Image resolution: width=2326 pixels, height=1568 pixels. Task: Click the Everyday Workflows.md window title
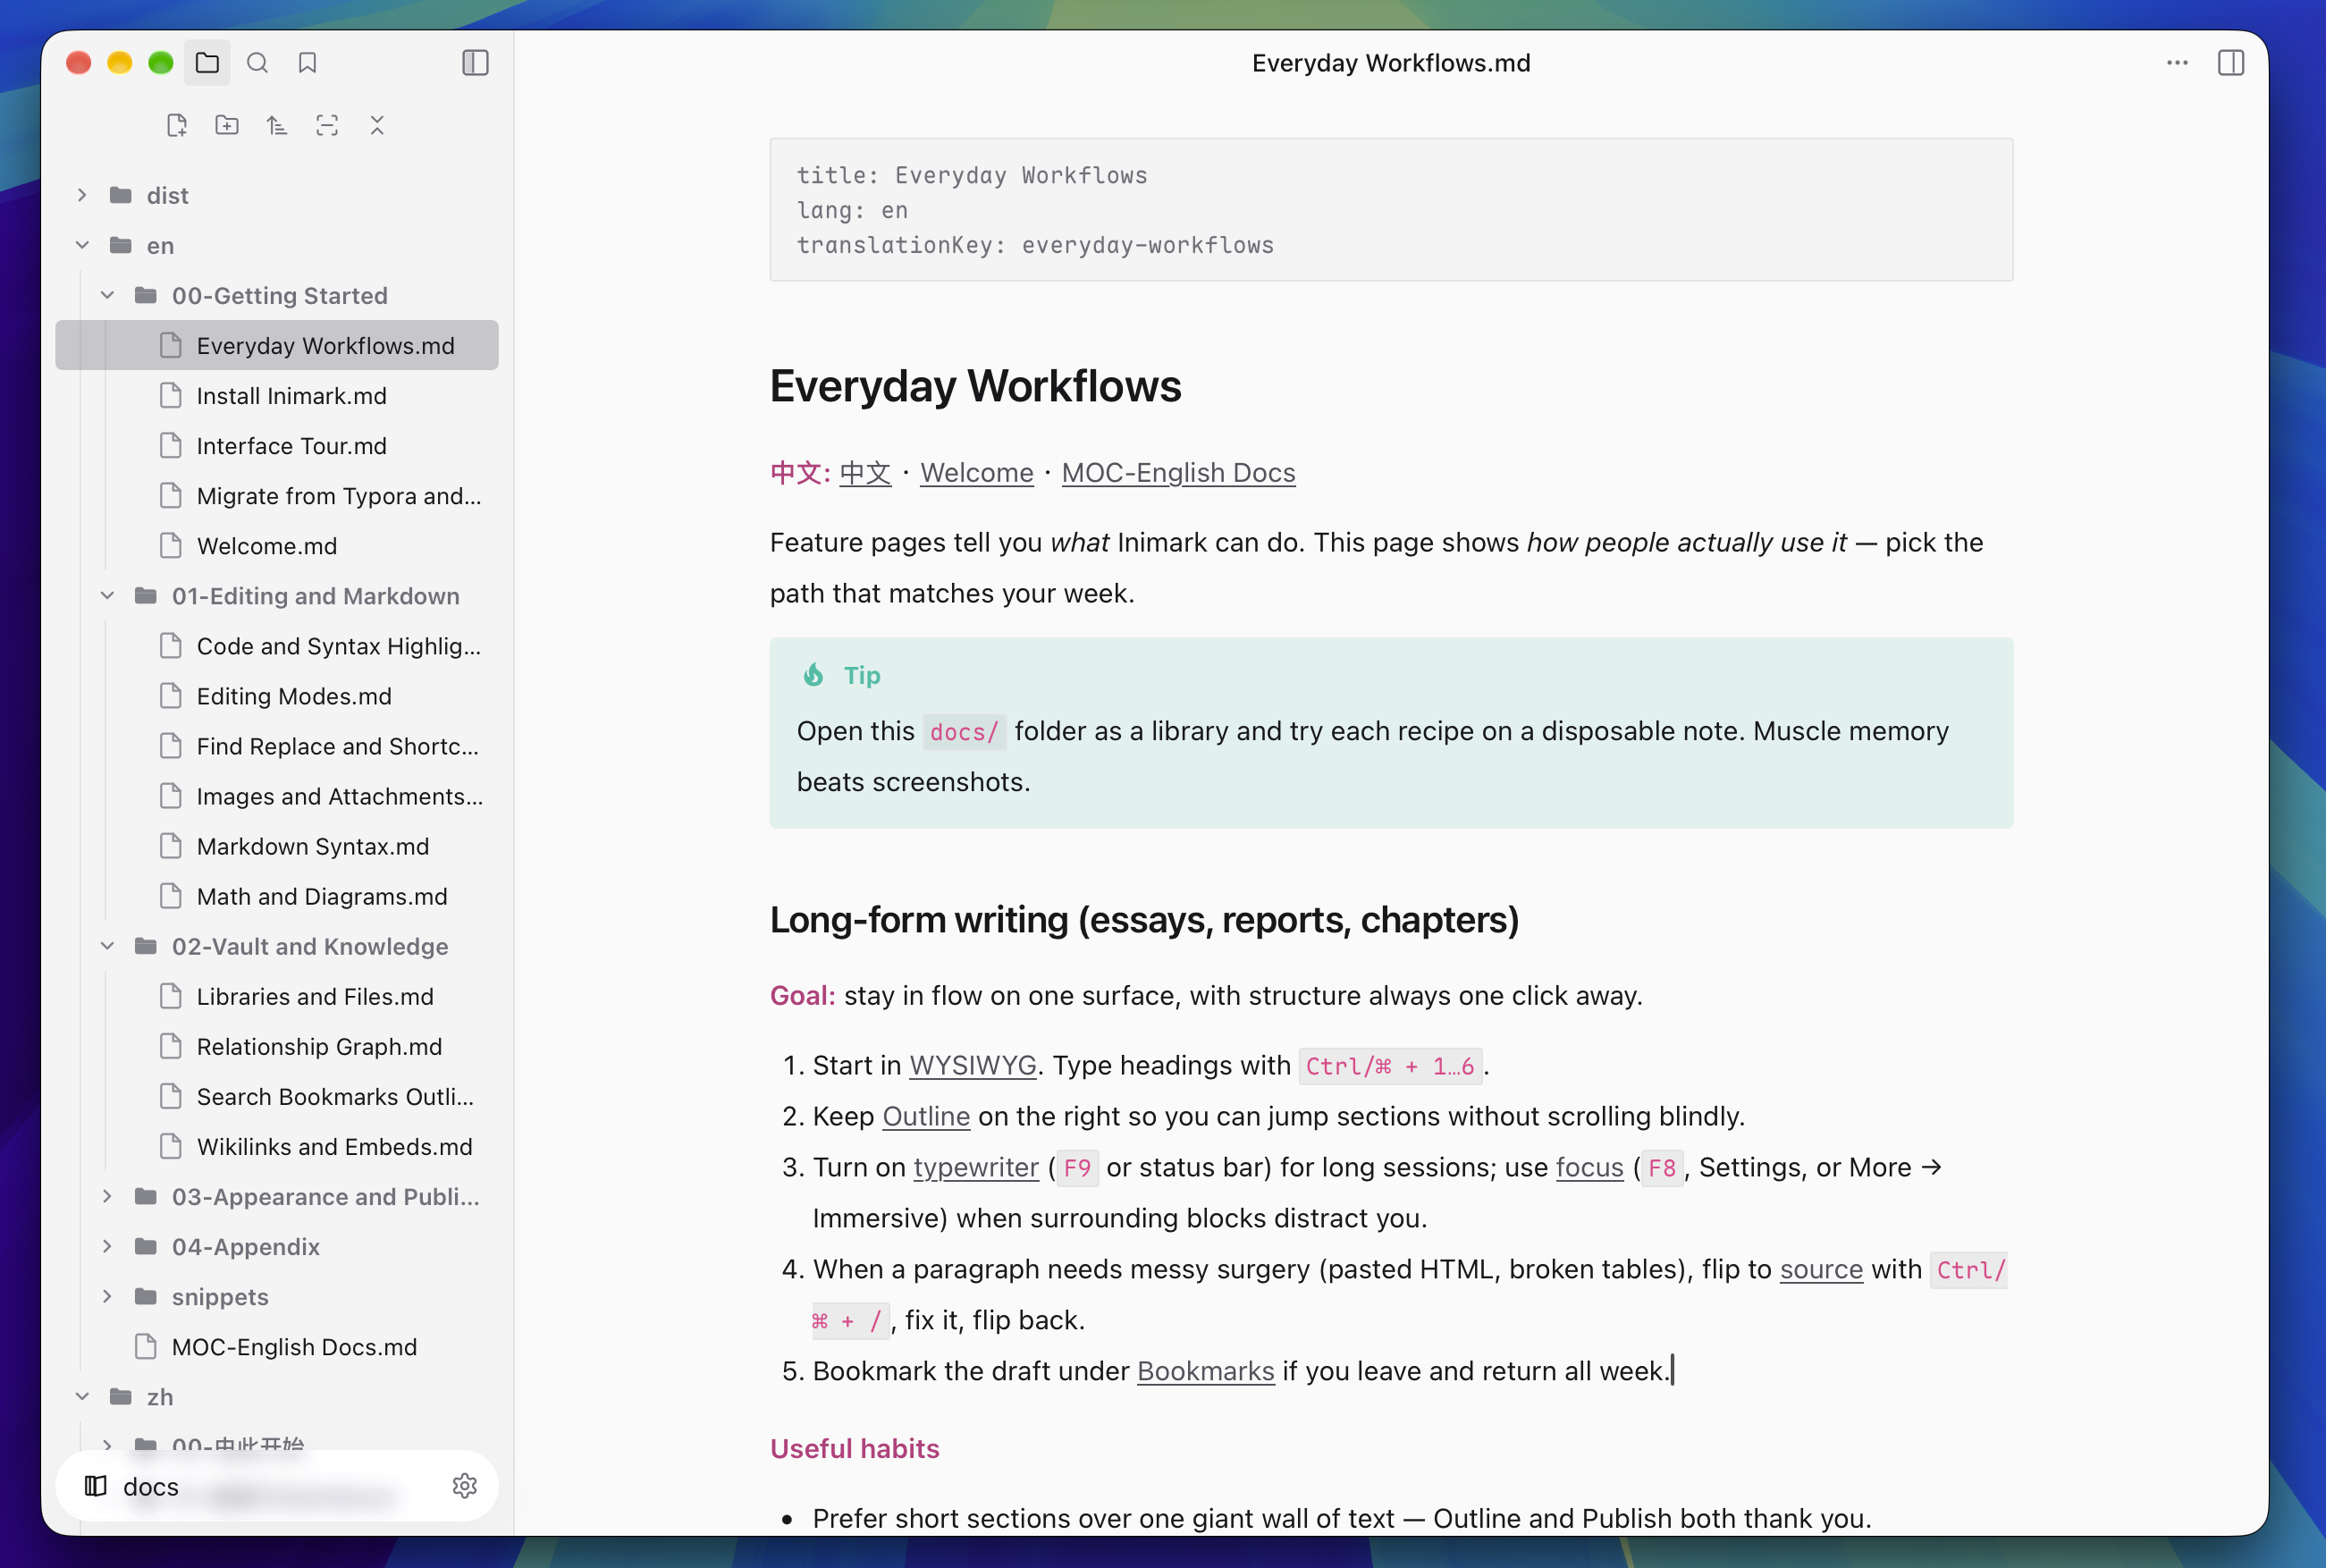coord(1391,63)
